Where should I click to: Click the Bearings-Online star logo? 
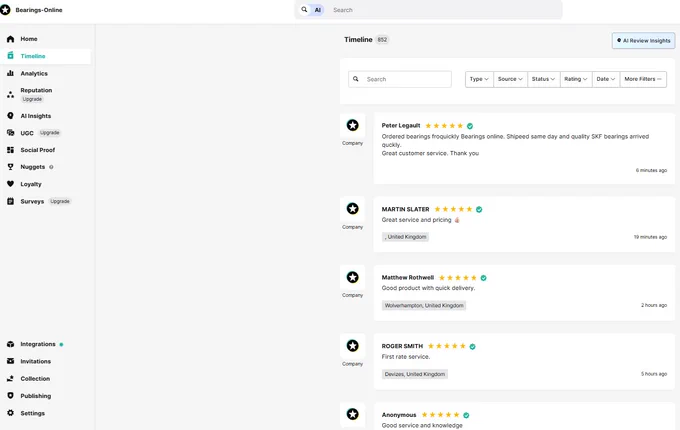(5, 10)
